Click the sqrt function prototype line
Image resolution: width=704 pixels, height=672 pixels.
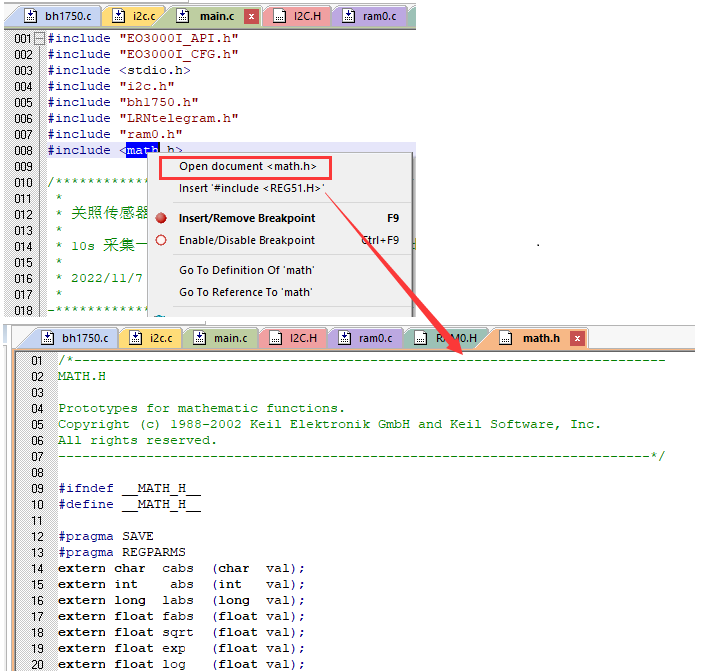(181, 632)
